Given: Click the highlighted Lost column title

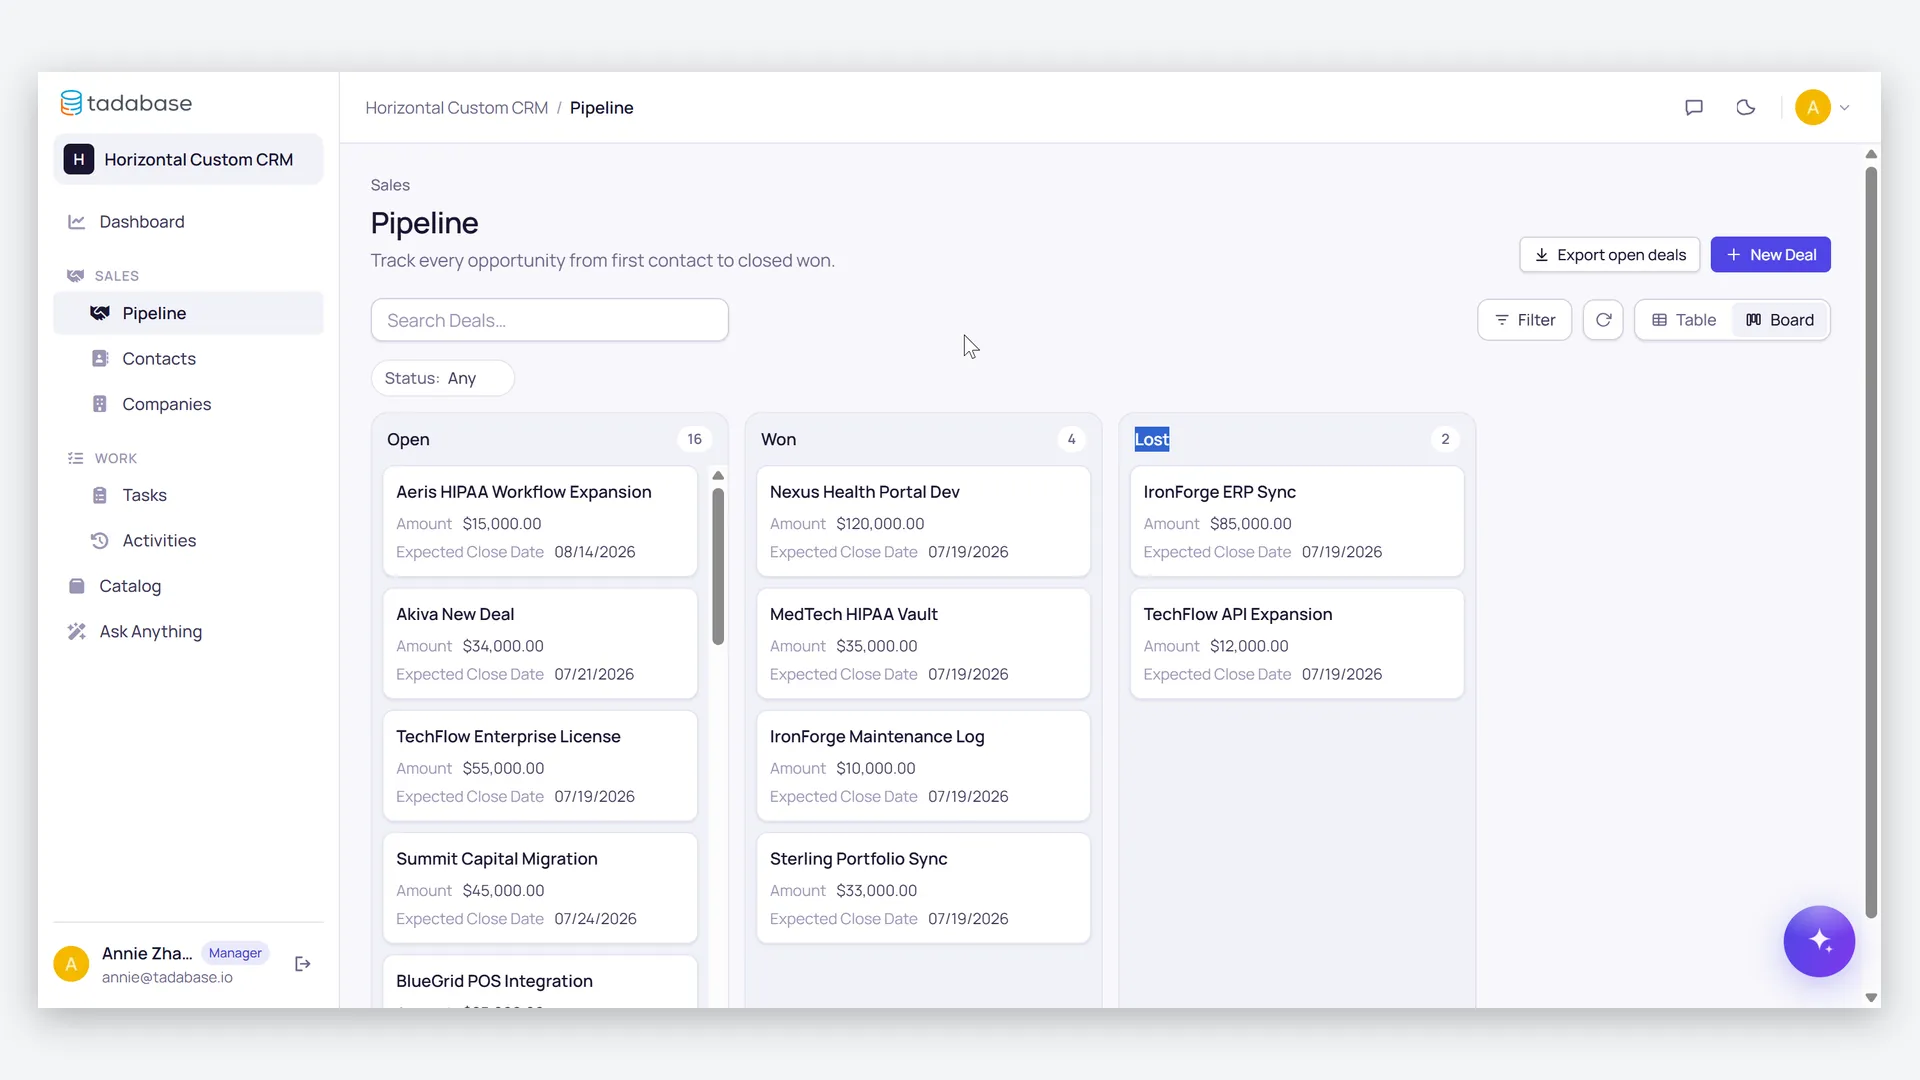Looking at the screenshot, I should [1152, 439].
